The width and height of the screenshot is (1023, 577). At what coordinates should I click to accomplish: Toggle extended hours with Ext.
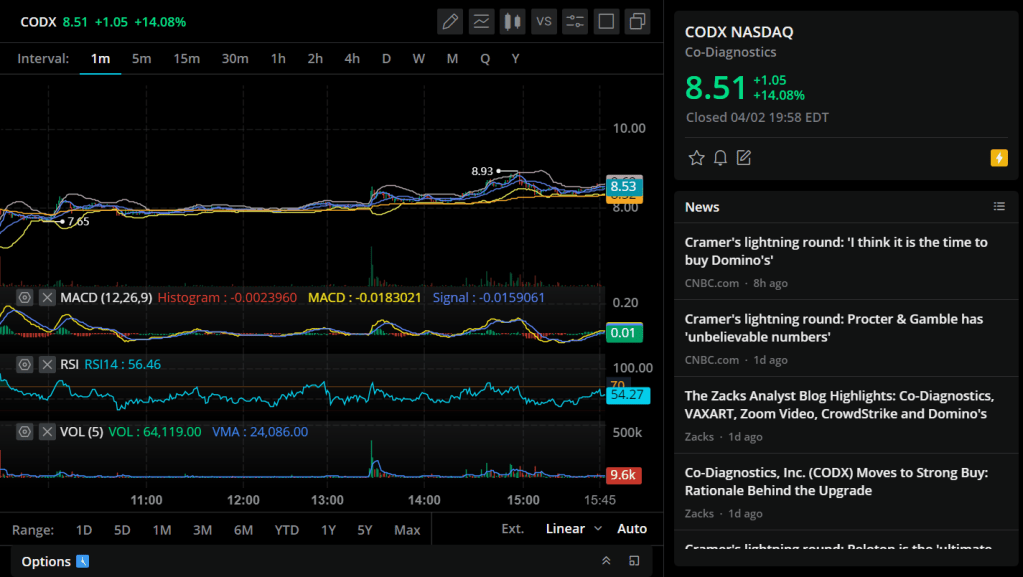pyautogui.click(x=512, y=529)
